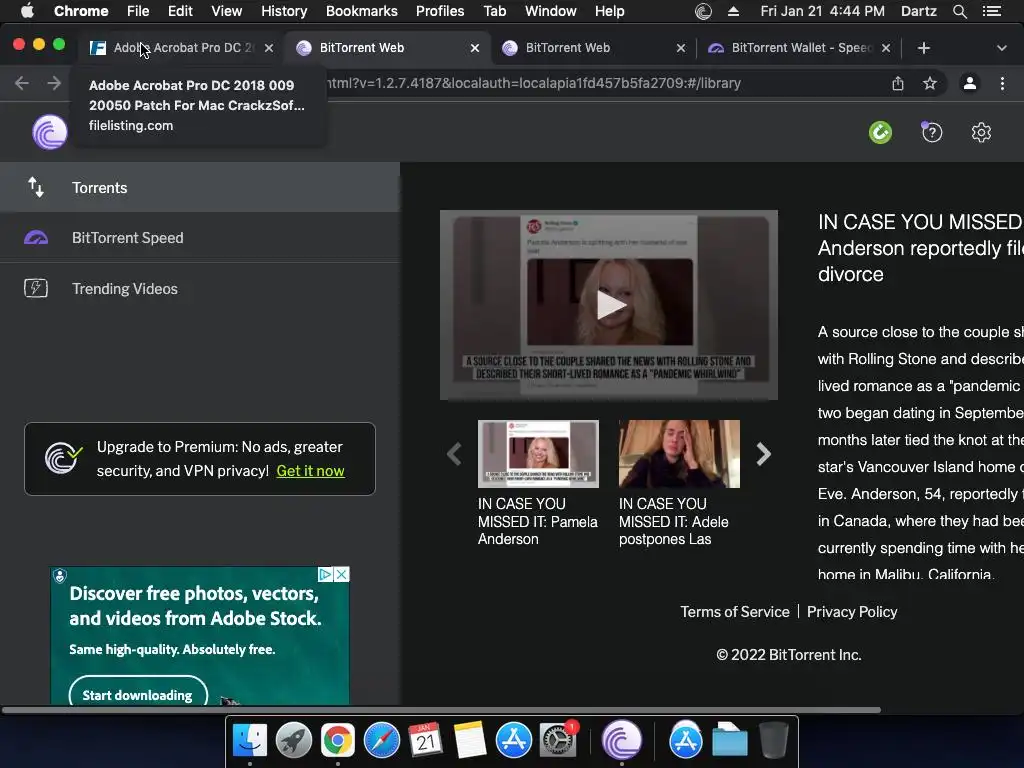Image resolution: width=1024 pixels, height=768 pixels.
Task: Go to next video carousel arrow
Action: (763, 453)
